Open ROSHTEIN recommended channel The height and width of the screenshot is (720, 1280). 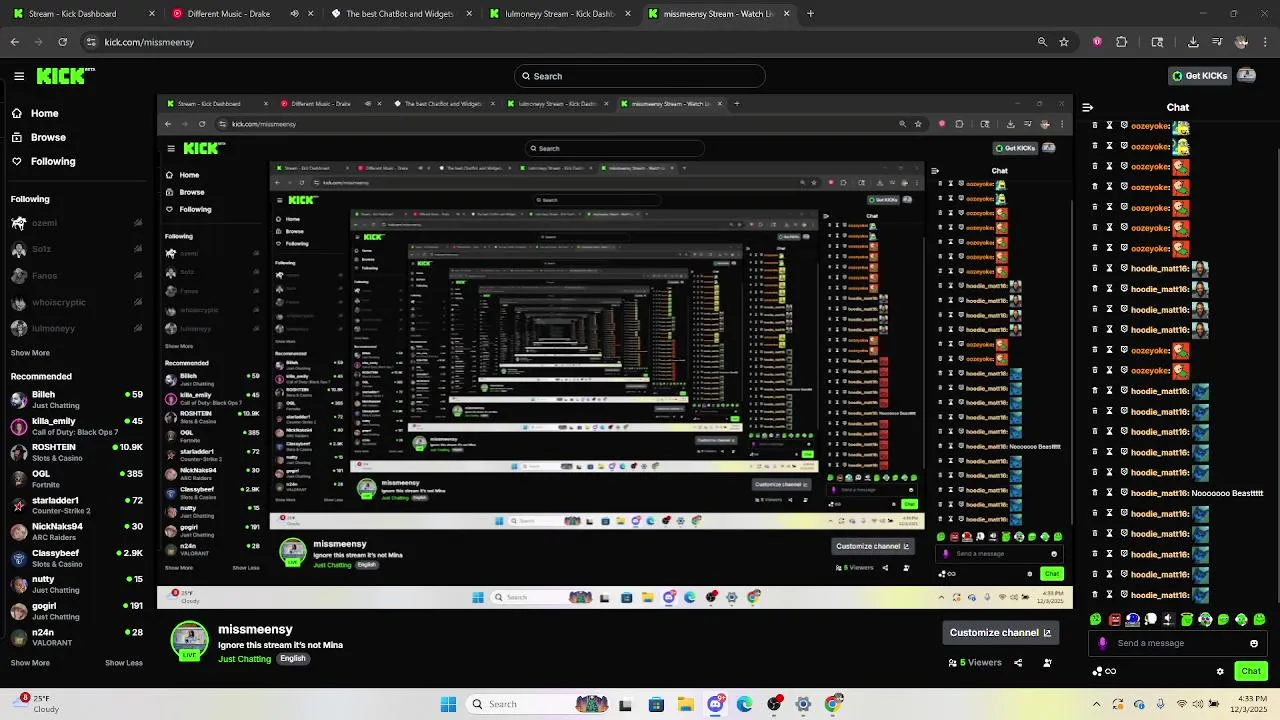click(x=76, y=453)
